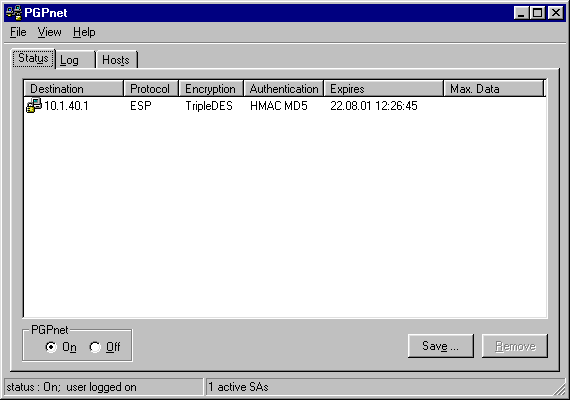Sort by the Encryption column header
The width and height of the screenshot is (570, 400).
click(x=211, y=88)
